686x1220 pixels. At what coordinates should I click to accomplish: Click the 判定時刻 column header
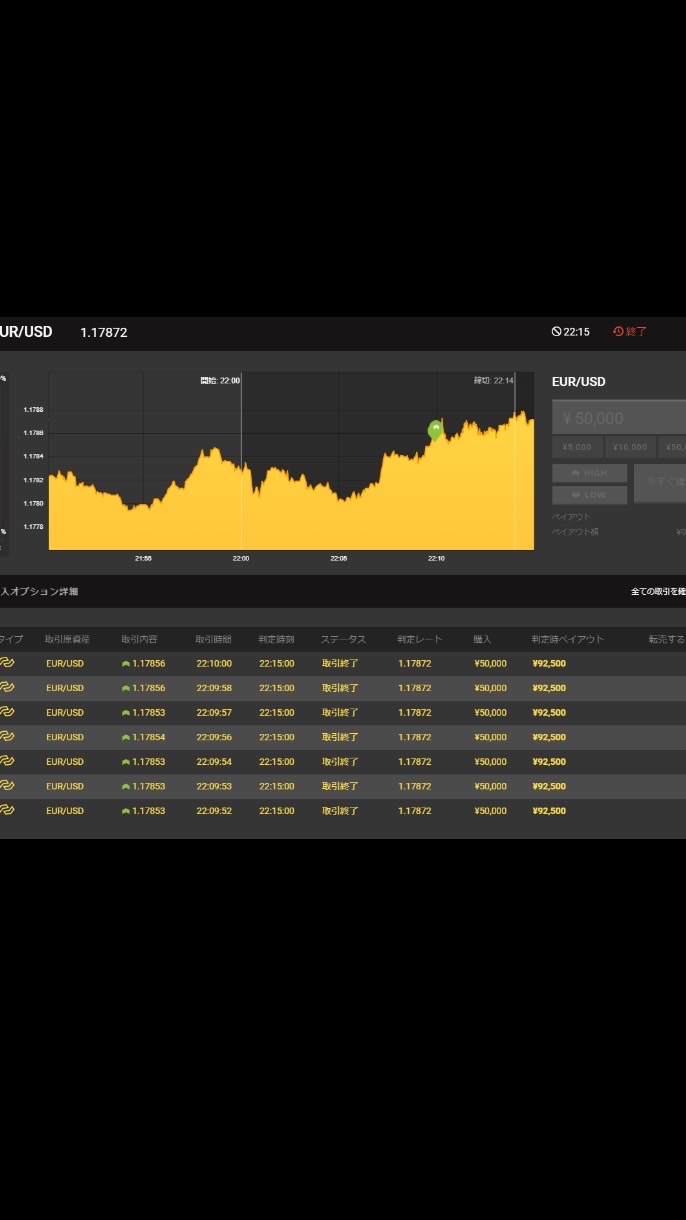pyautogui.click(x=277, y=639)
